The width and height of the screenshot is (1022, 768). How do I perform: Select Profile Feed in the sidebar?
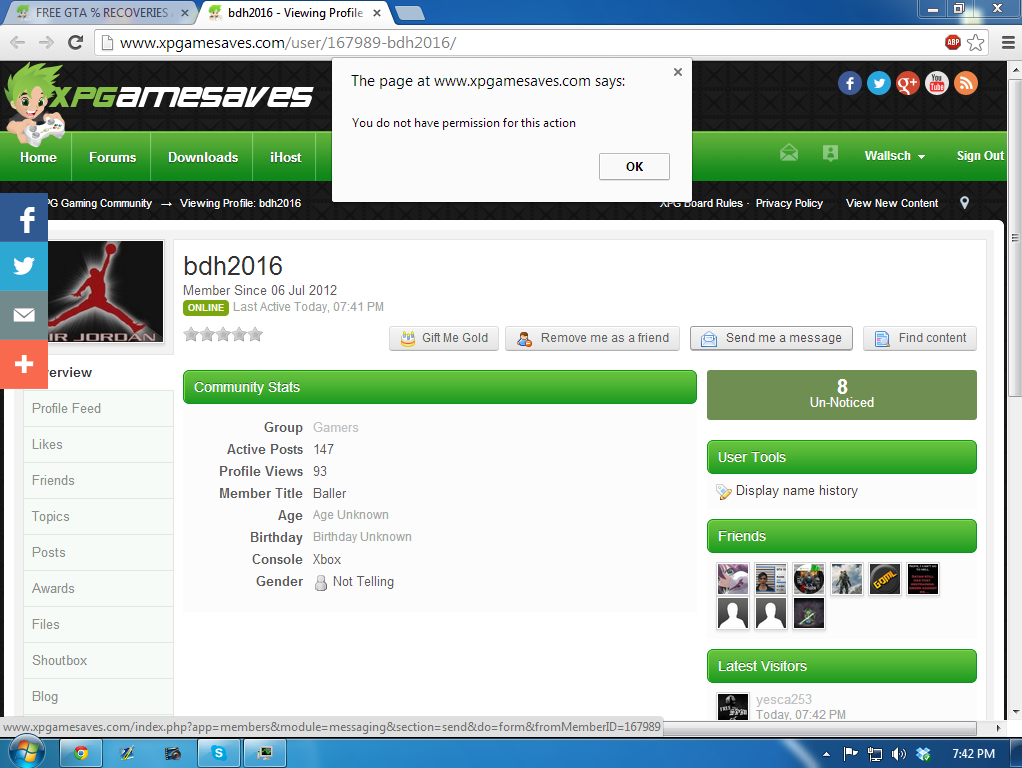click(x=66, y=408)
